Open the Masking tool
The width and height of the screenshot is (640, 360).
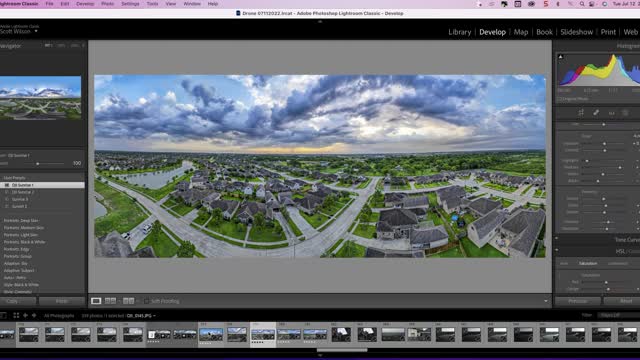coord(625,113)
